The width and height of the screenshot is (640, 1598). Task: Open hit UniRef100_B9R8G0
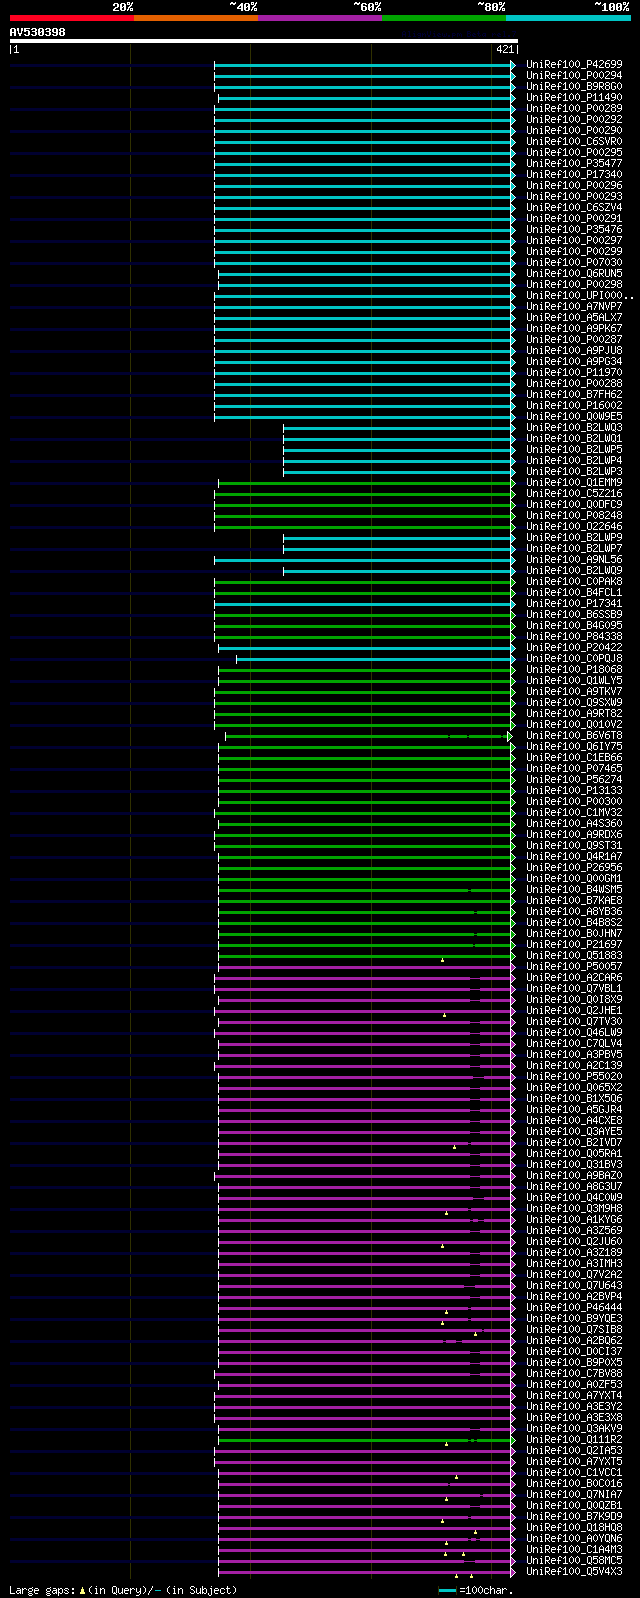(574, 86)
